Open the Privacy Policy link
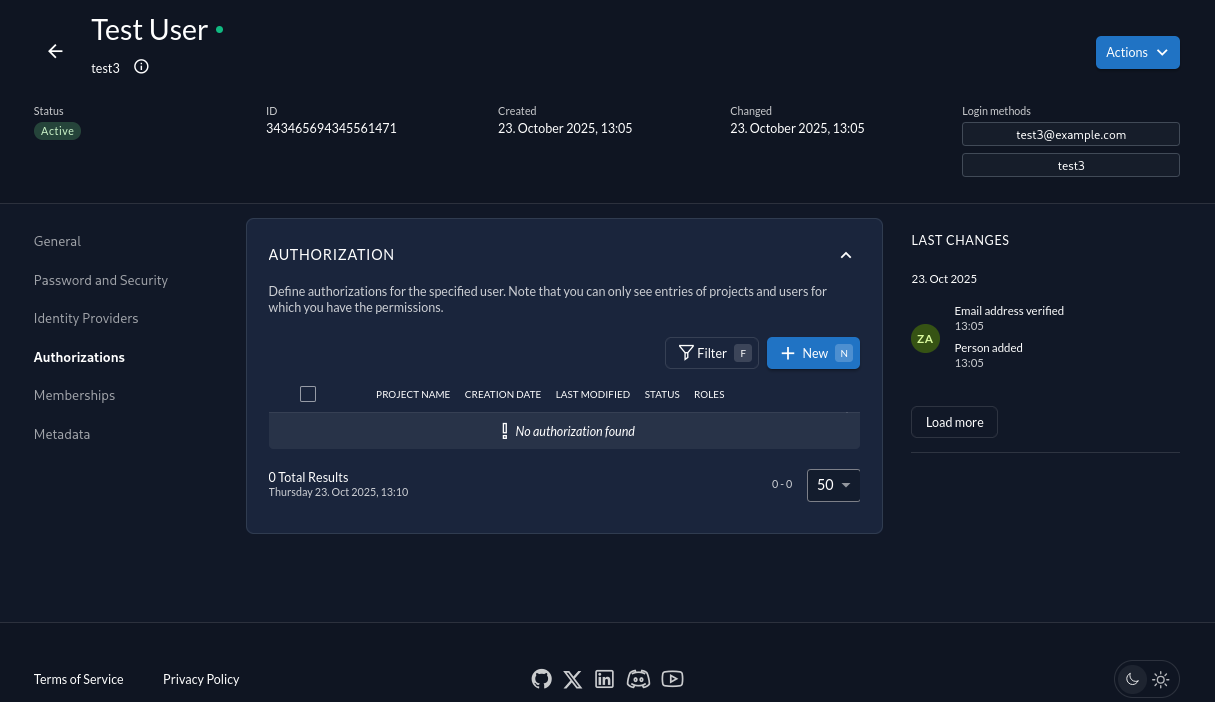The image size is (1215, 702). point(201,679)
